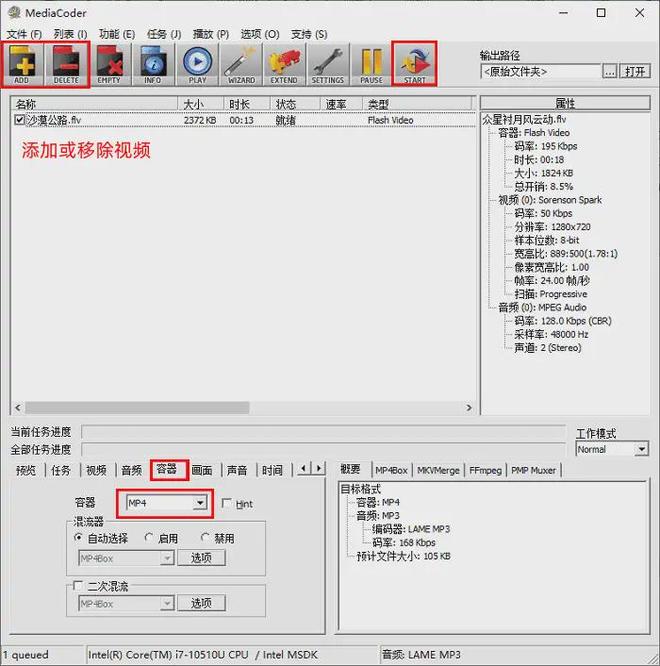660x666 pixels.
Task: Click the 当前任务进度 progress bar
Action: (324, 432)
